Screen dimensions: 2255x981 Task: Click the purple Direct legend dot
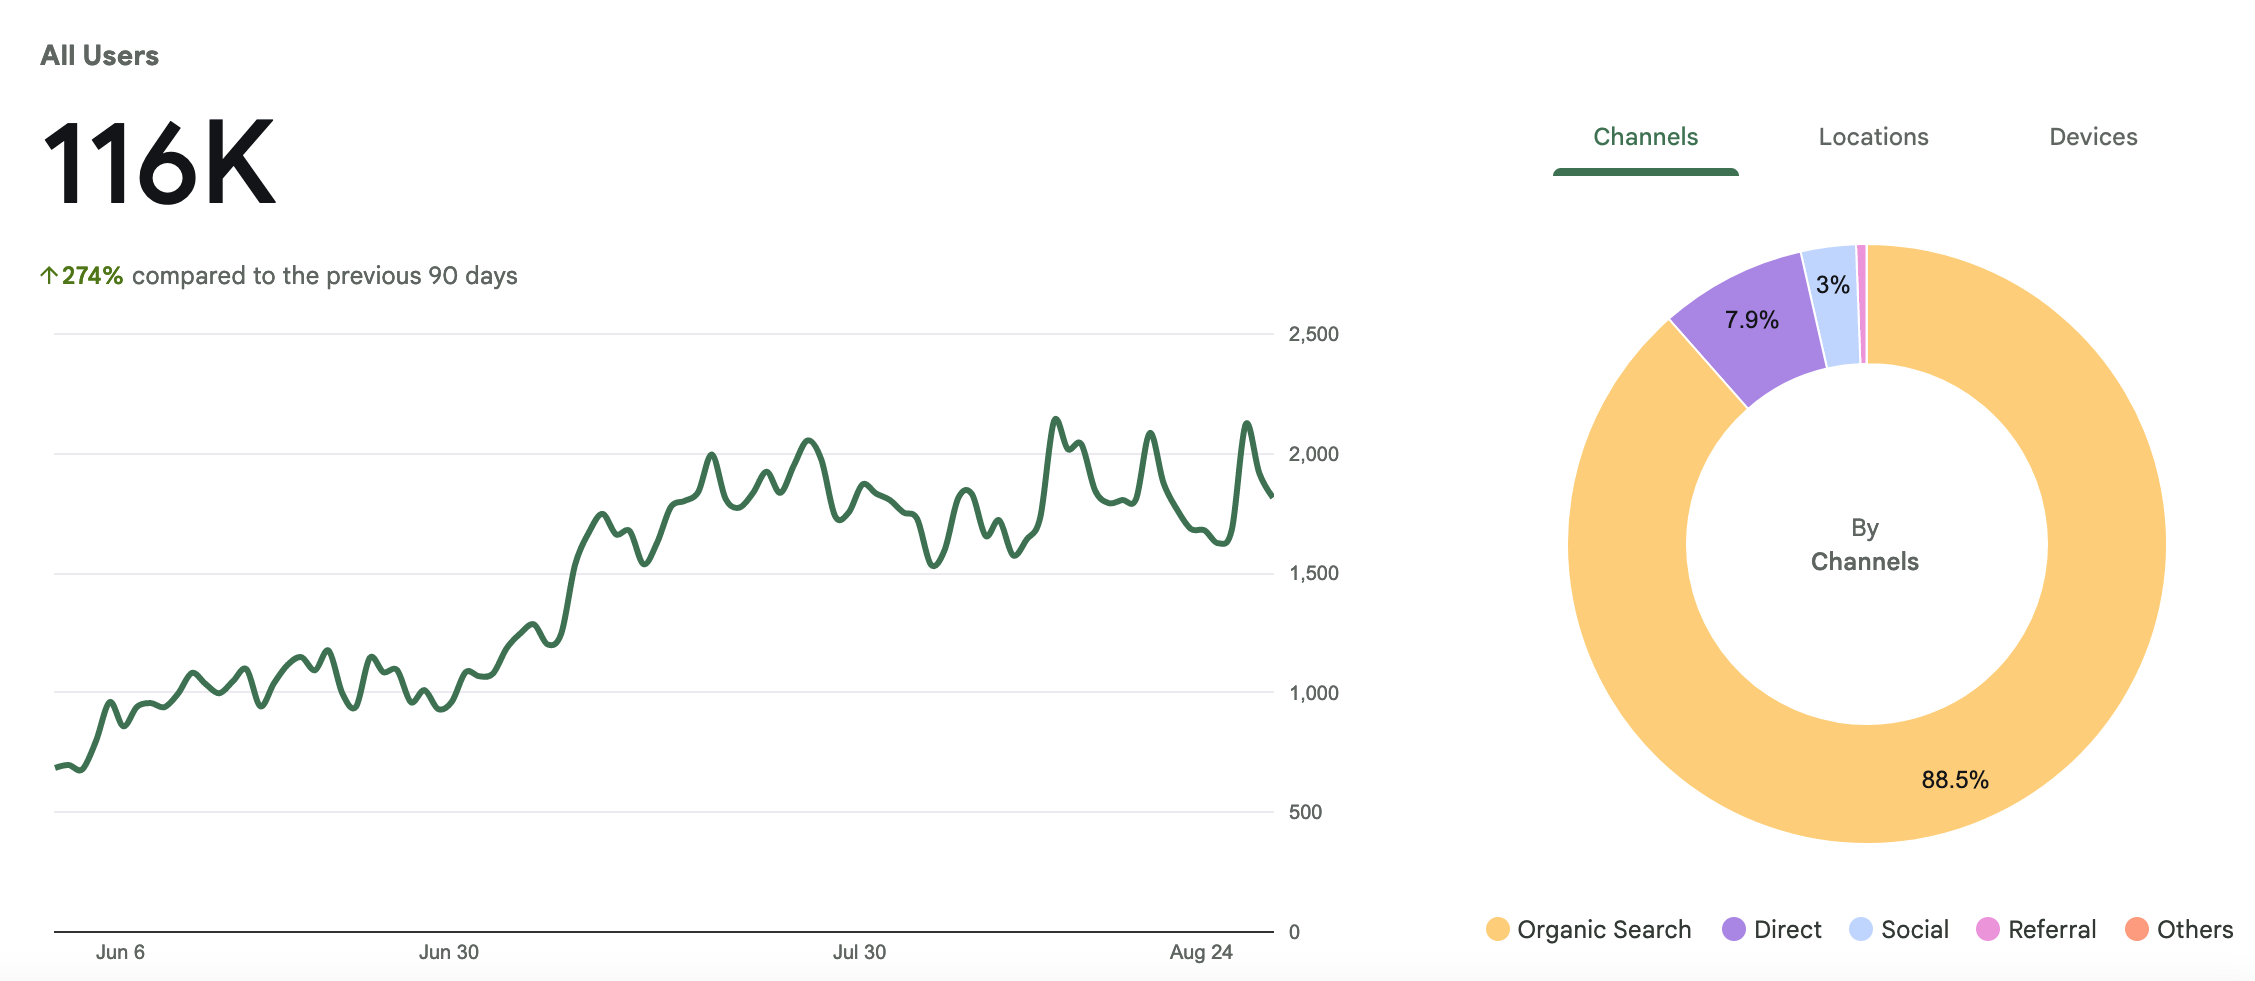pos(1733,929)
